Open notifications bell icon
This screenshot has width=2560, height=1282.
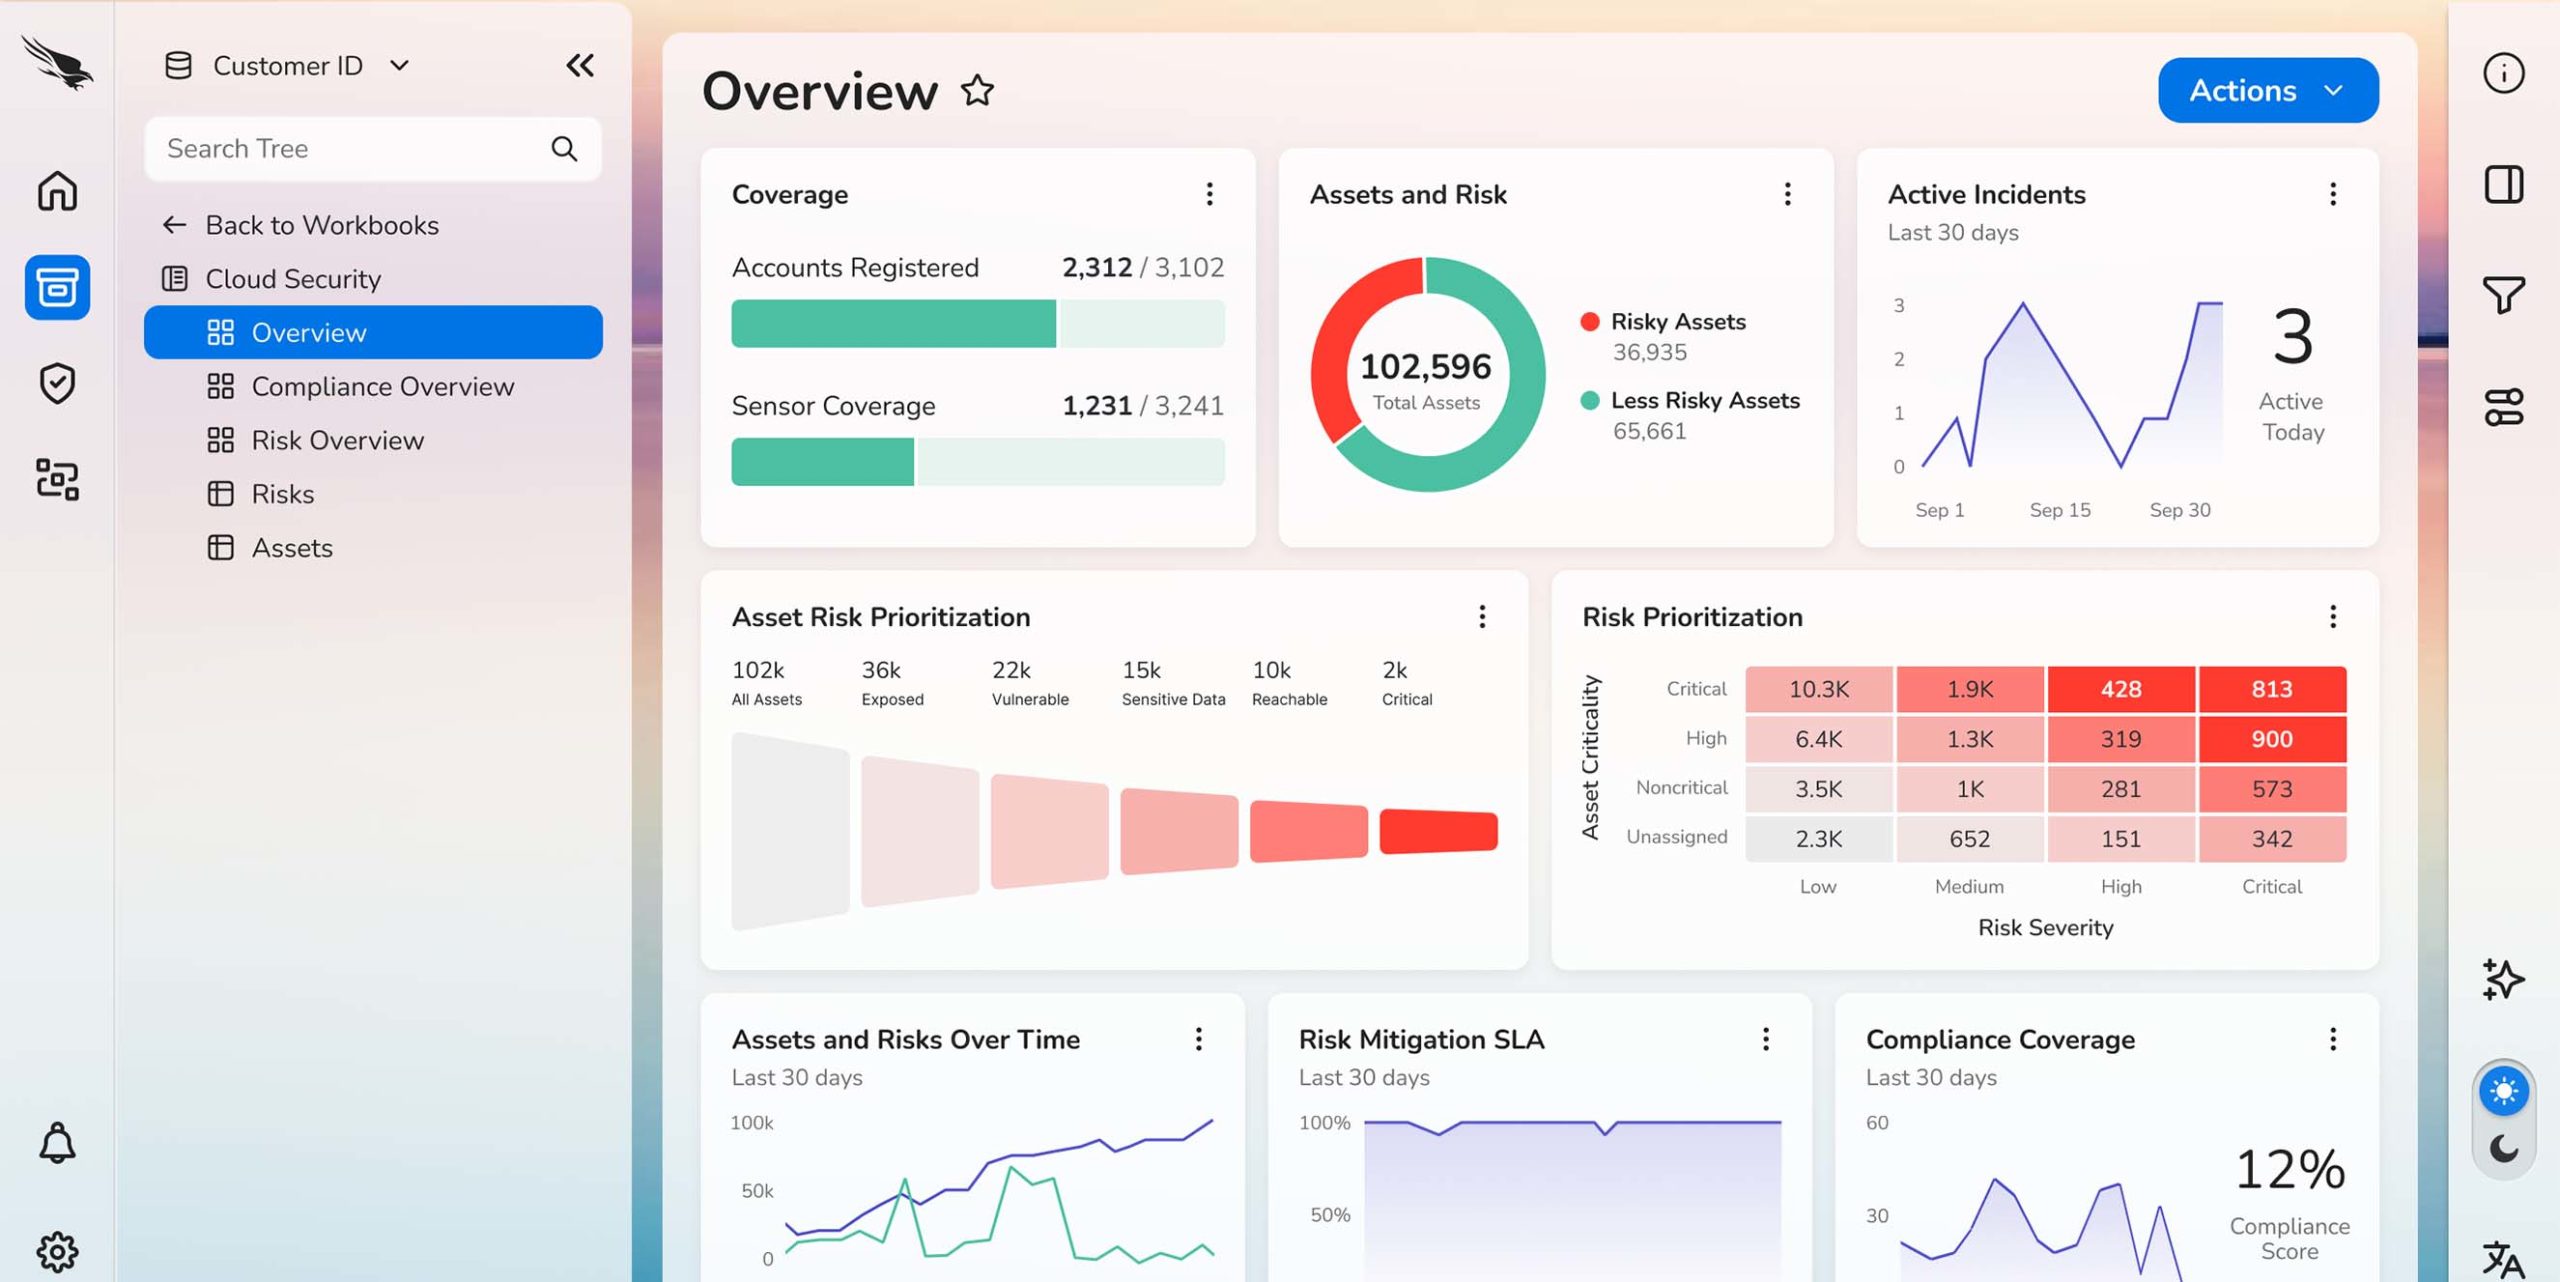(57, 1142)
